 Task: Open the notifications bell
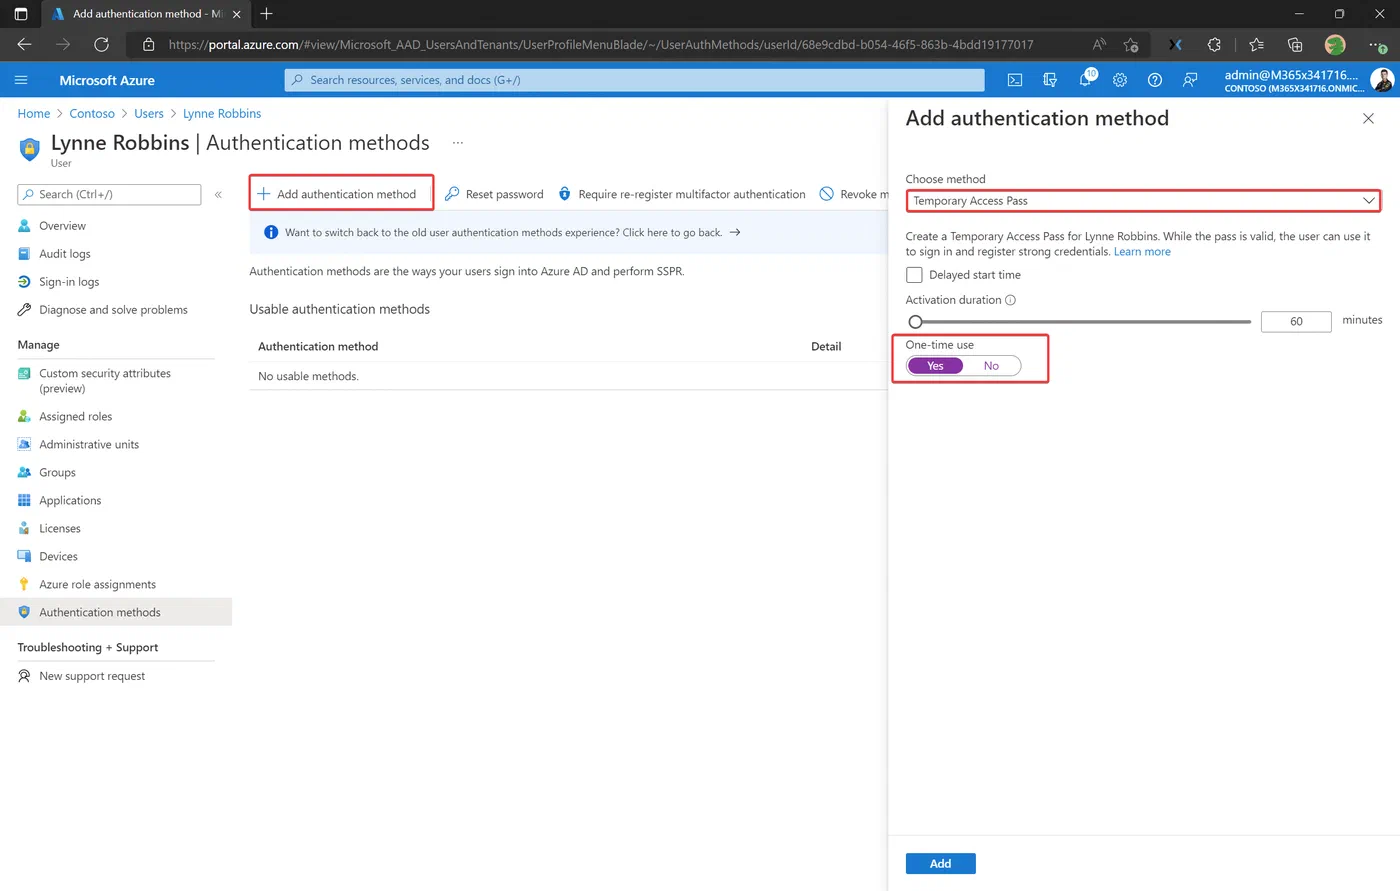click(1086, 79)
